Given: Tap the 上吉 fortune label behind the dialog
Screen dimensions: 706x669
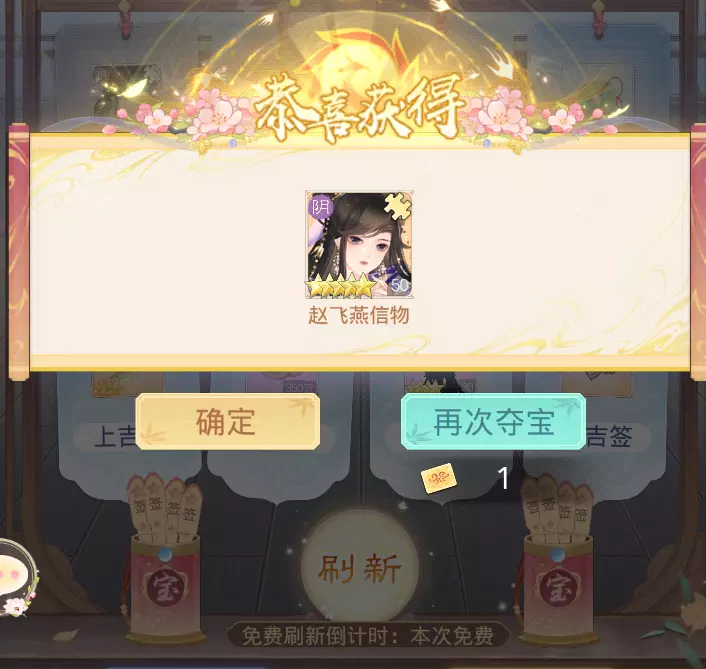Looking at the screenshot, I should click(x=114, y=437).
